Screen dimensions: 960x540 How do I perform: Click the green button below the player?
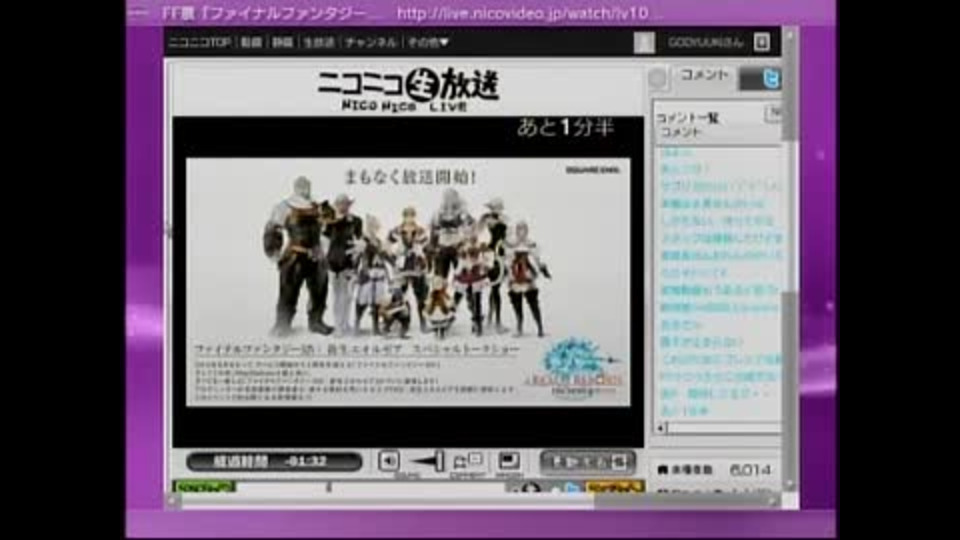pyautogui.click(x=204, y=487)
